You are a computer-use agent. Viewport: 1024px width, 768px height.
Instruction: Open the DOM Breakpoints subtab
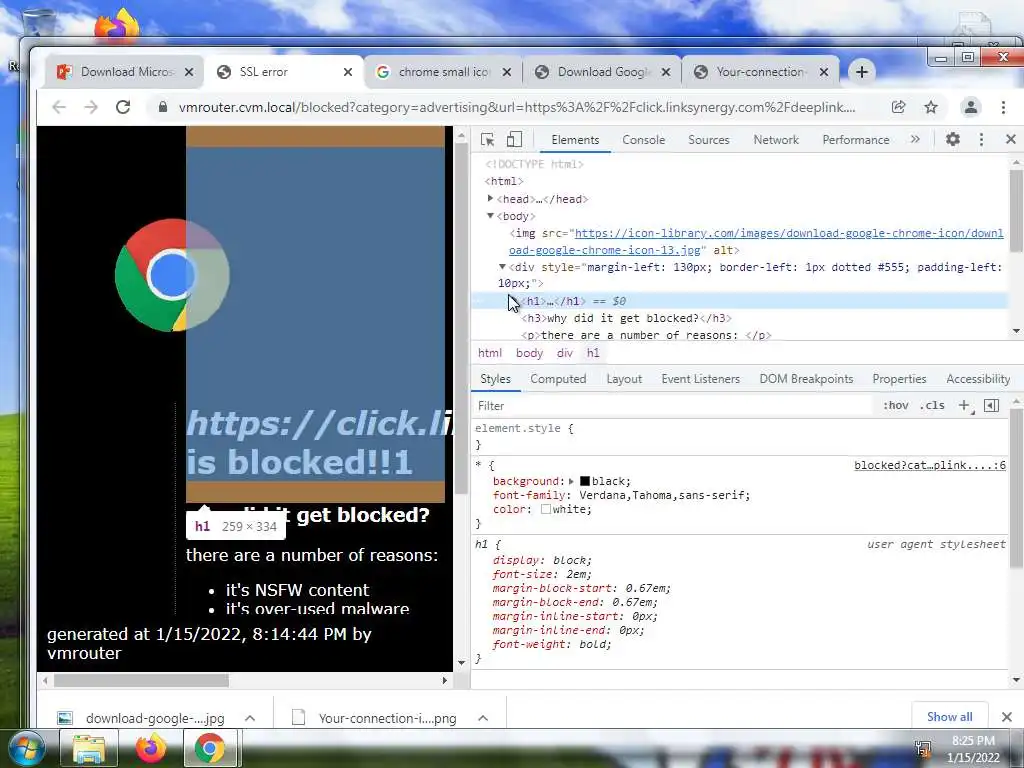click(806, 379)
